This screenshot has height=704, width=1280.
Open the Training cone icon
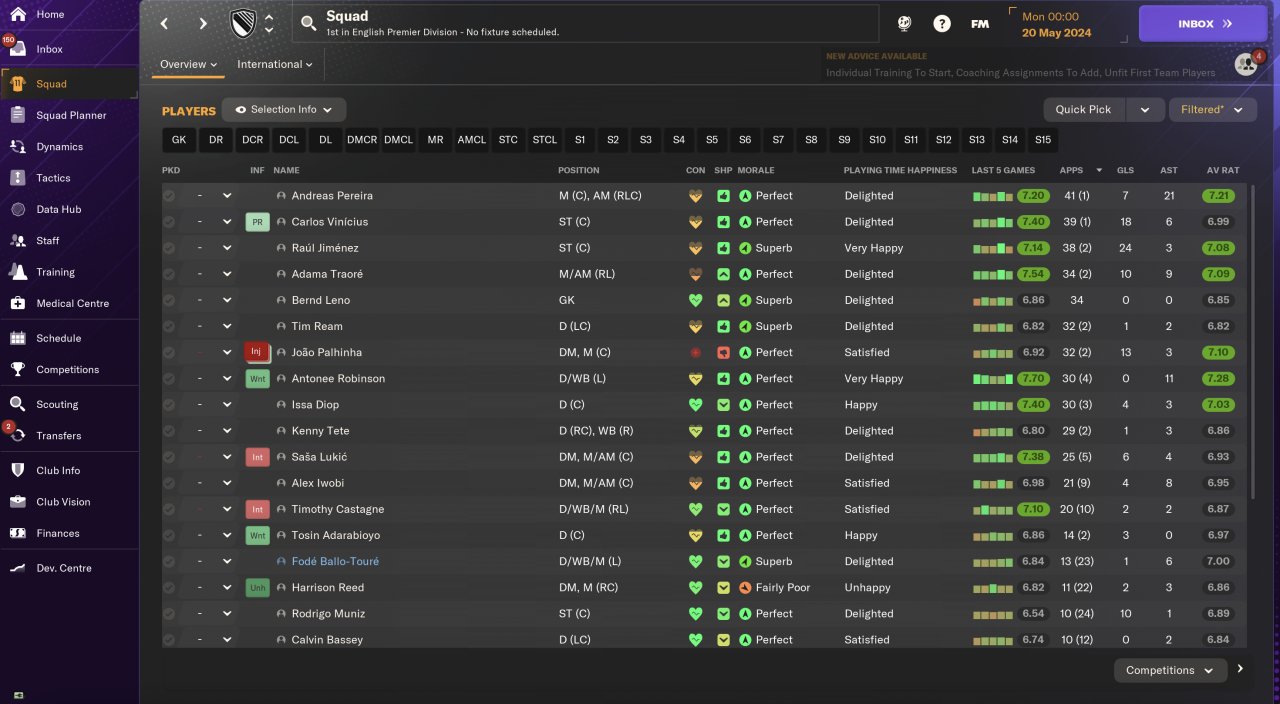pyautogui.click(x=17, y=272)
